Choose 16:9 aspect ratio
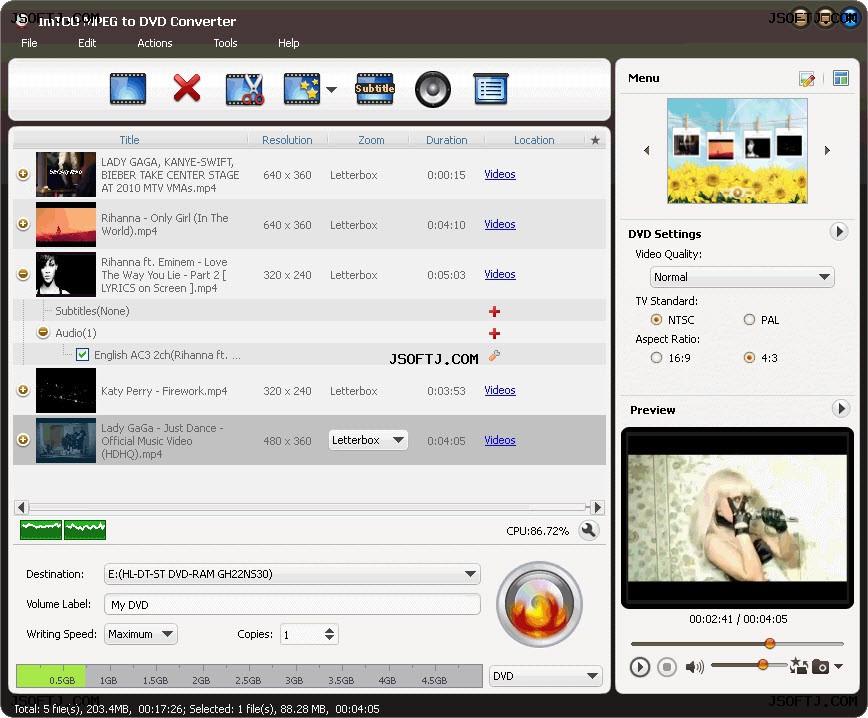The height and width of the screenshot is (718, 868). (x=657, y=358)
